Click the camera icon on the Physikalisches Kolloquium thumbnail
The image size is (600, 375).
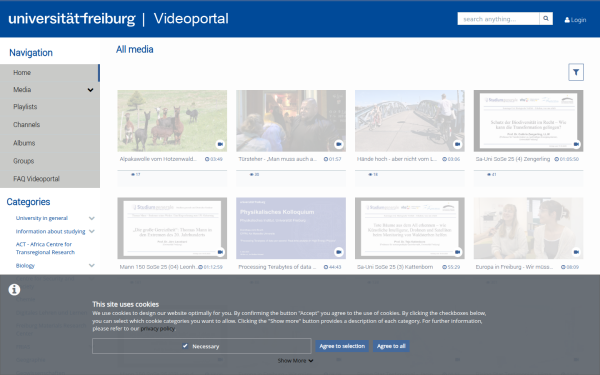(x=339, y=252)
